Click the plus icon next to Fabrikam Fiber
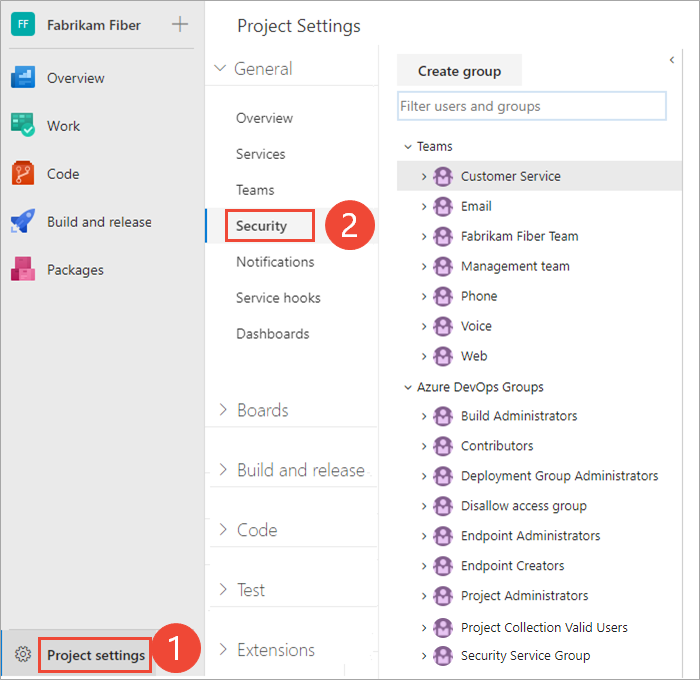This screenshot has width=700, height=689. 180,24
